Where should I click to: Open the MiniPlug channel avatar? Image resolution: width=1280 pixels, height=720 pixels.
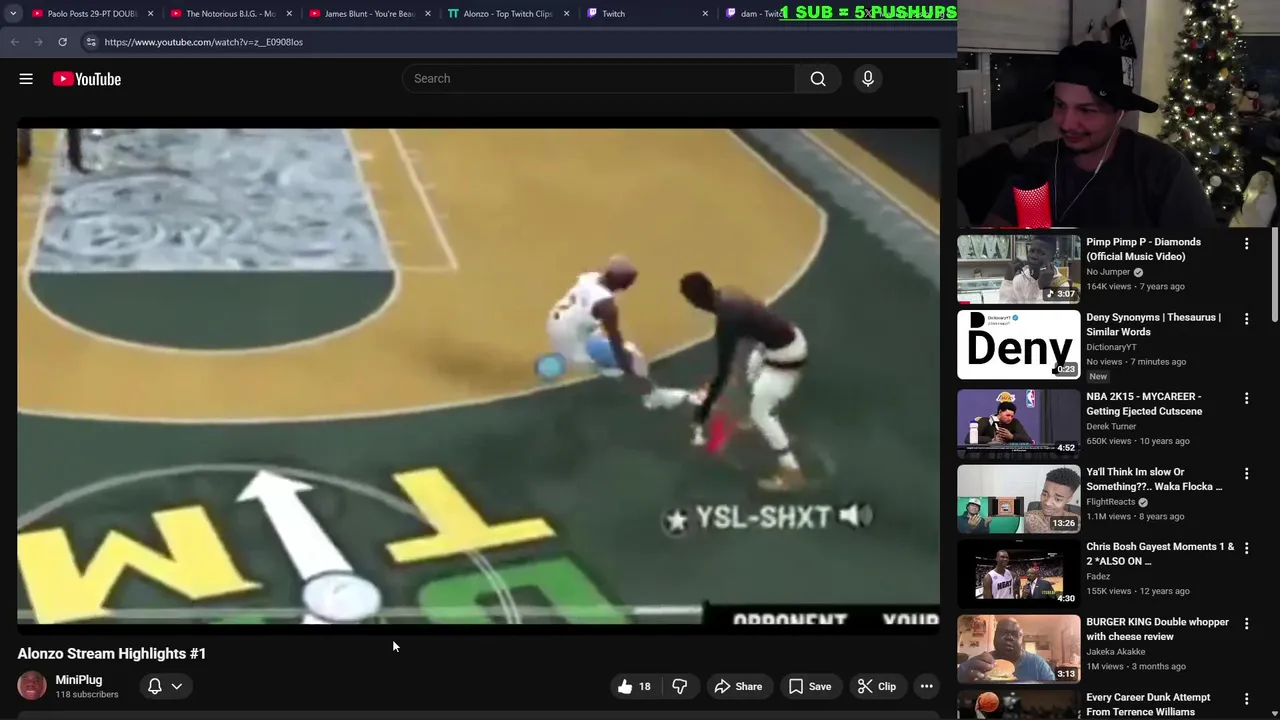pos(32,686)
